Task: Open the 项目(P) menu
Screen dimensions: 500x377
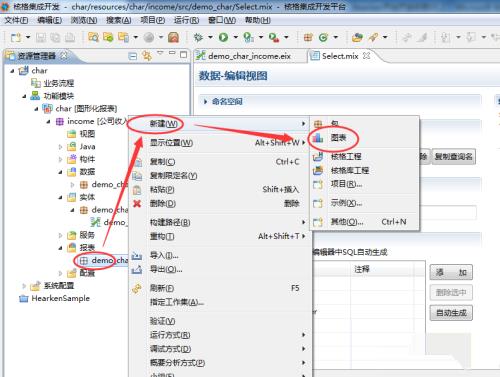Action: [153, 20]
